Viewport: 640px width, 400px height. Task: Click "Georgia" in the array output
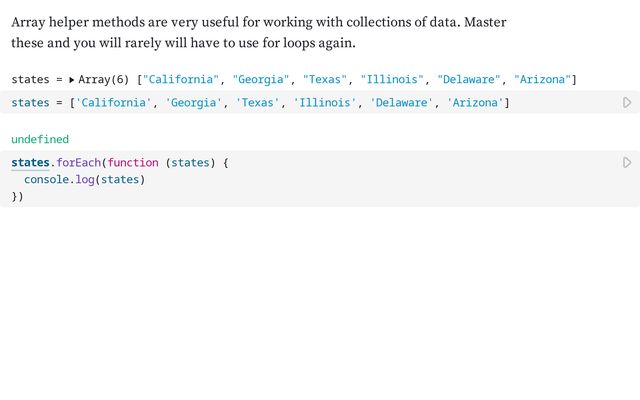(262, 79)
